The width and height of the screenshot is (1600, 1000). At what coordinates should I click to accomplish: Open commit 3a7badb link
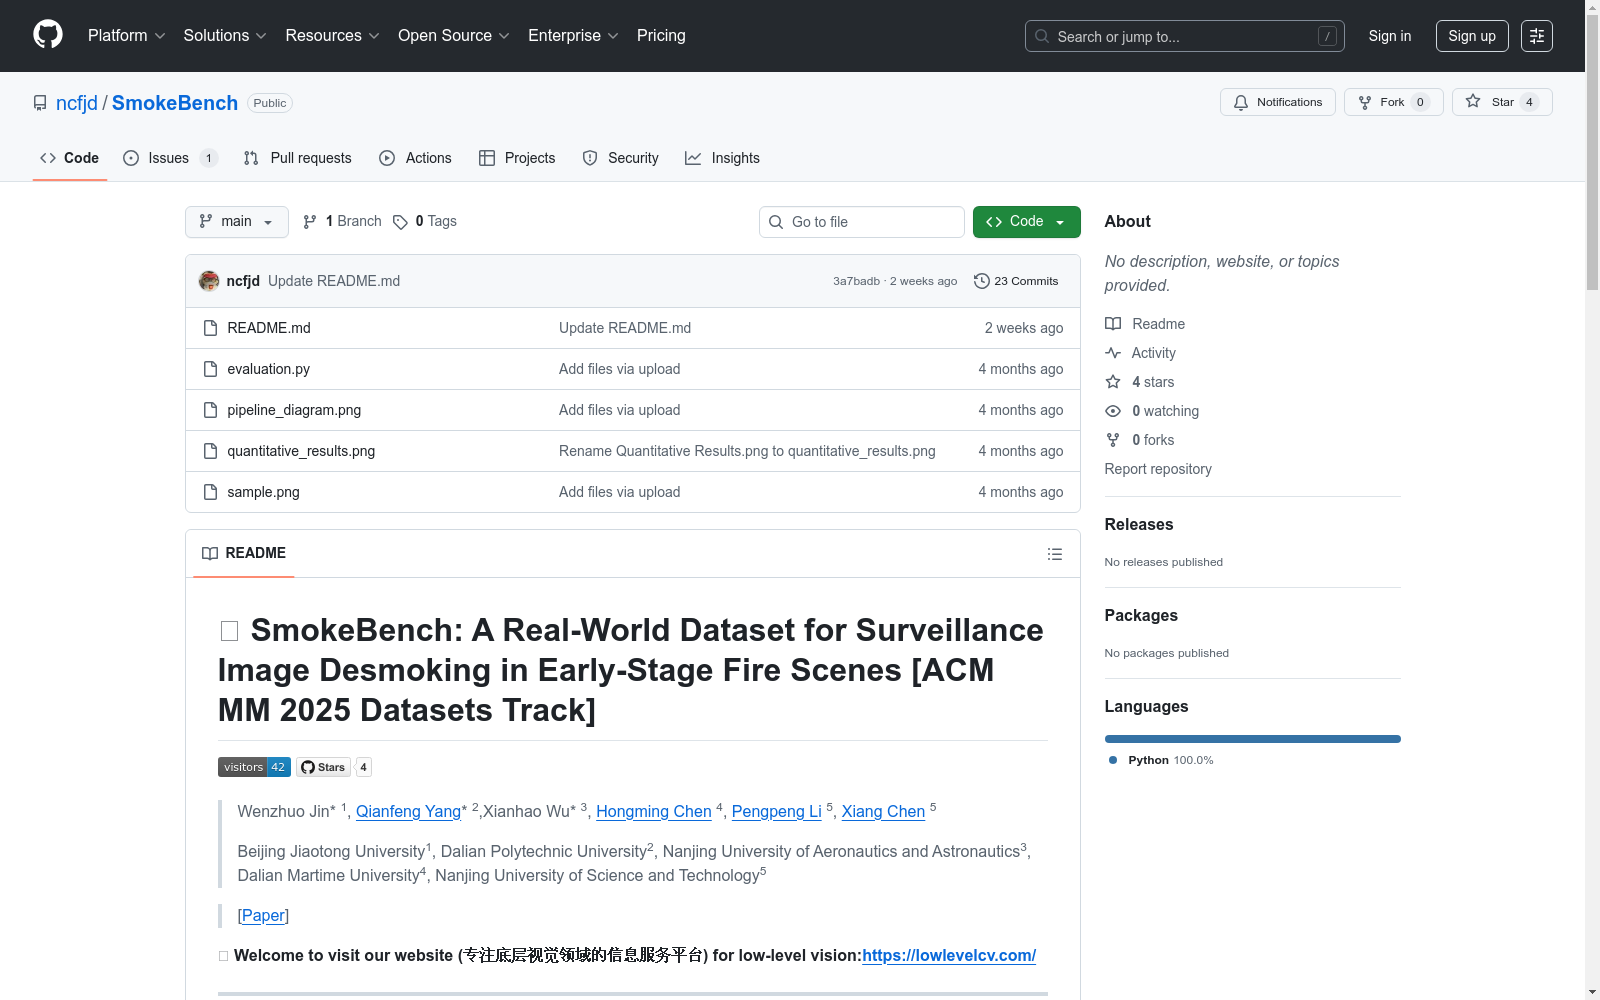[856, 281]
